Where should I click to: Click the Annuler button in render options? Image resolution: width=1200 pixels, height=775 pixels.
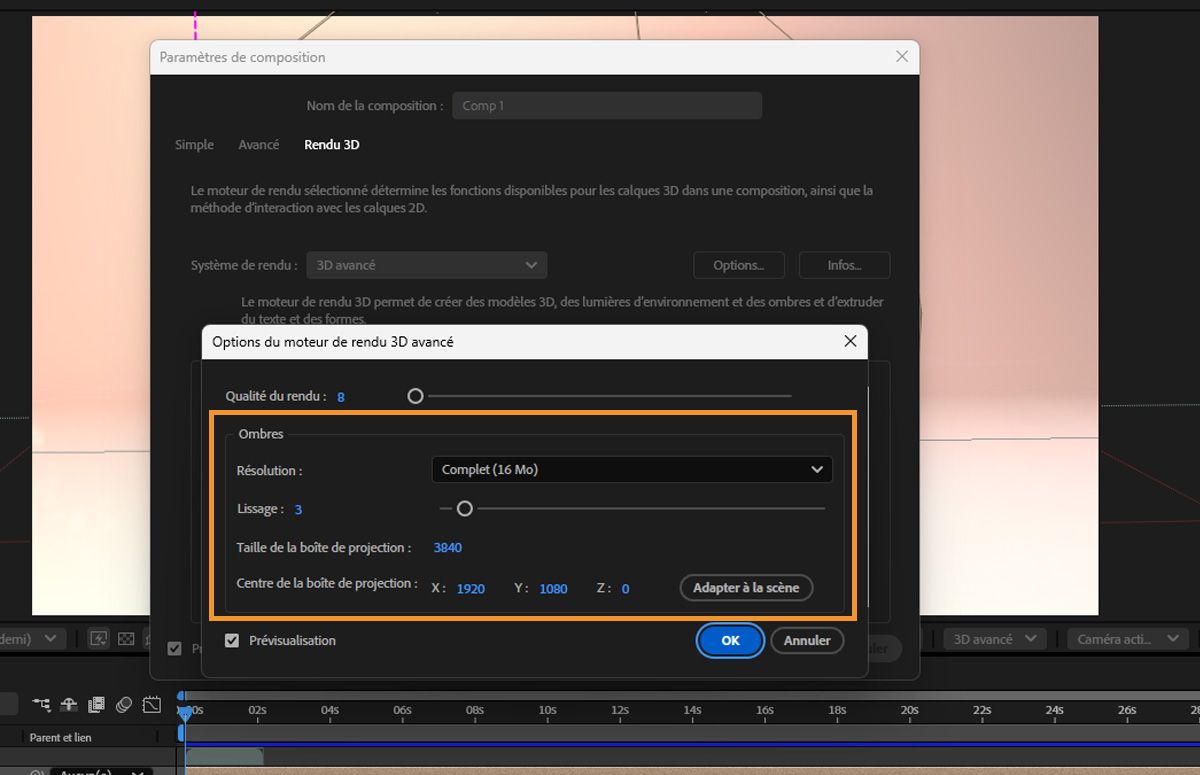click(807, 640)
